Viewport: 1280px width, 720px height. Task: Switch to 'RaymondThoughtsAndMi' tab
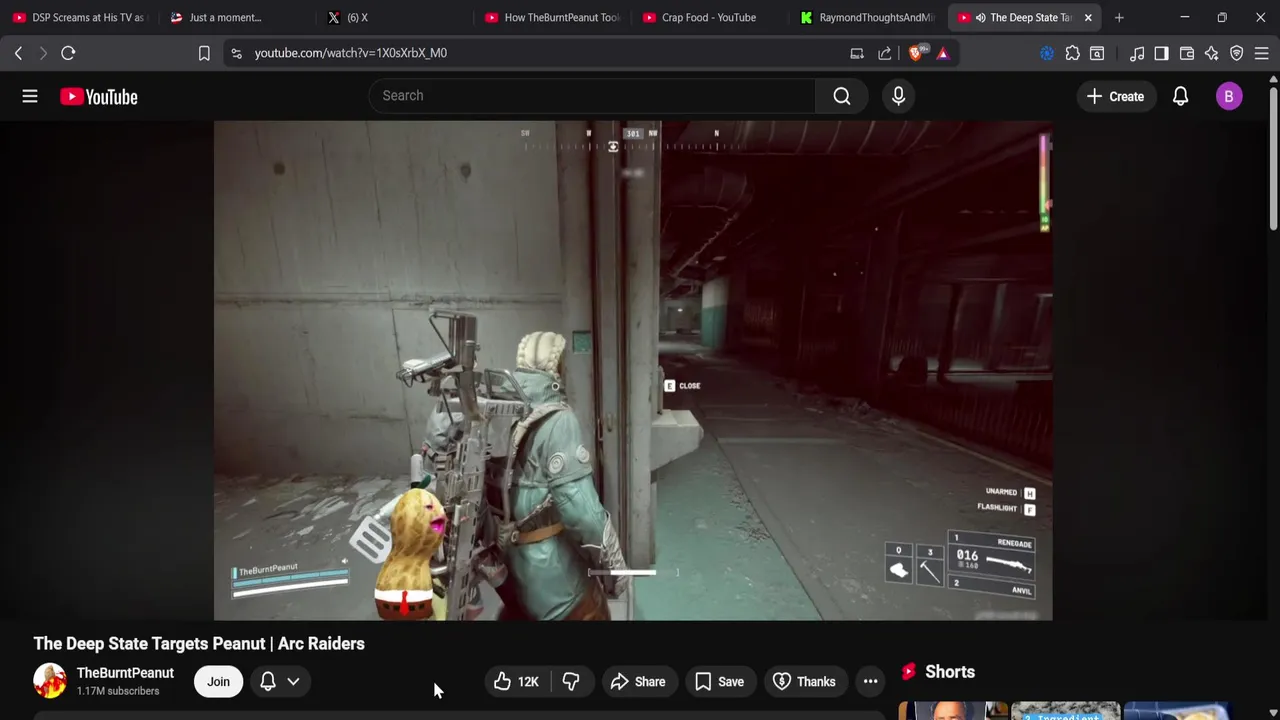[867, 17]
